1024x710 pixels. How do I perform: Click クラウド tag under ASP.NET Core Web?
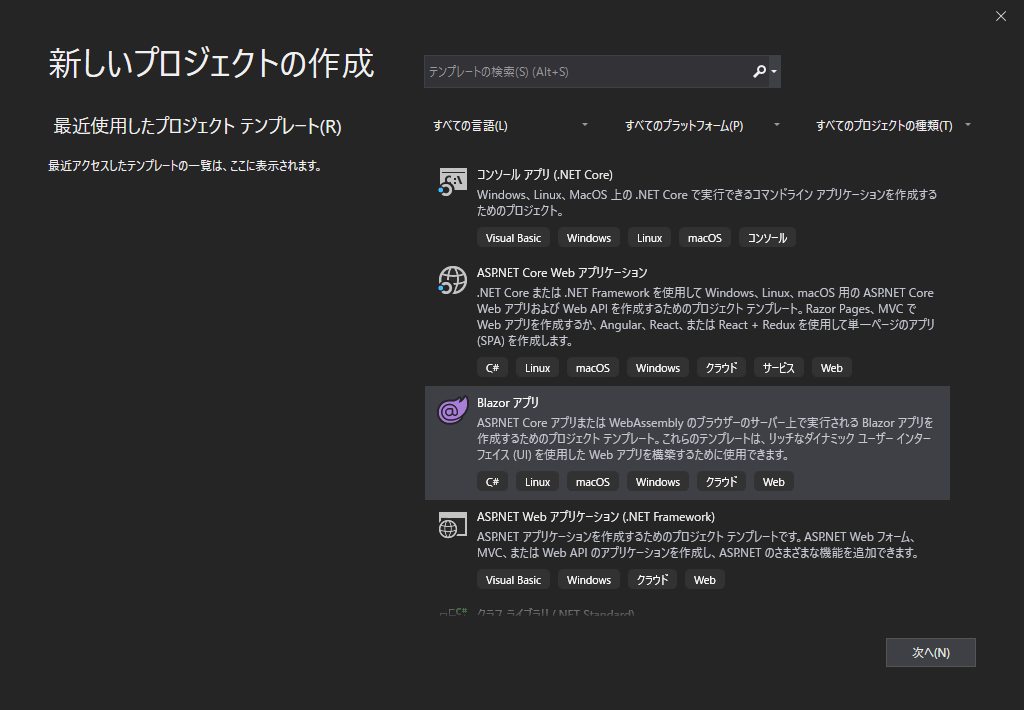click(x=721, y=368)
